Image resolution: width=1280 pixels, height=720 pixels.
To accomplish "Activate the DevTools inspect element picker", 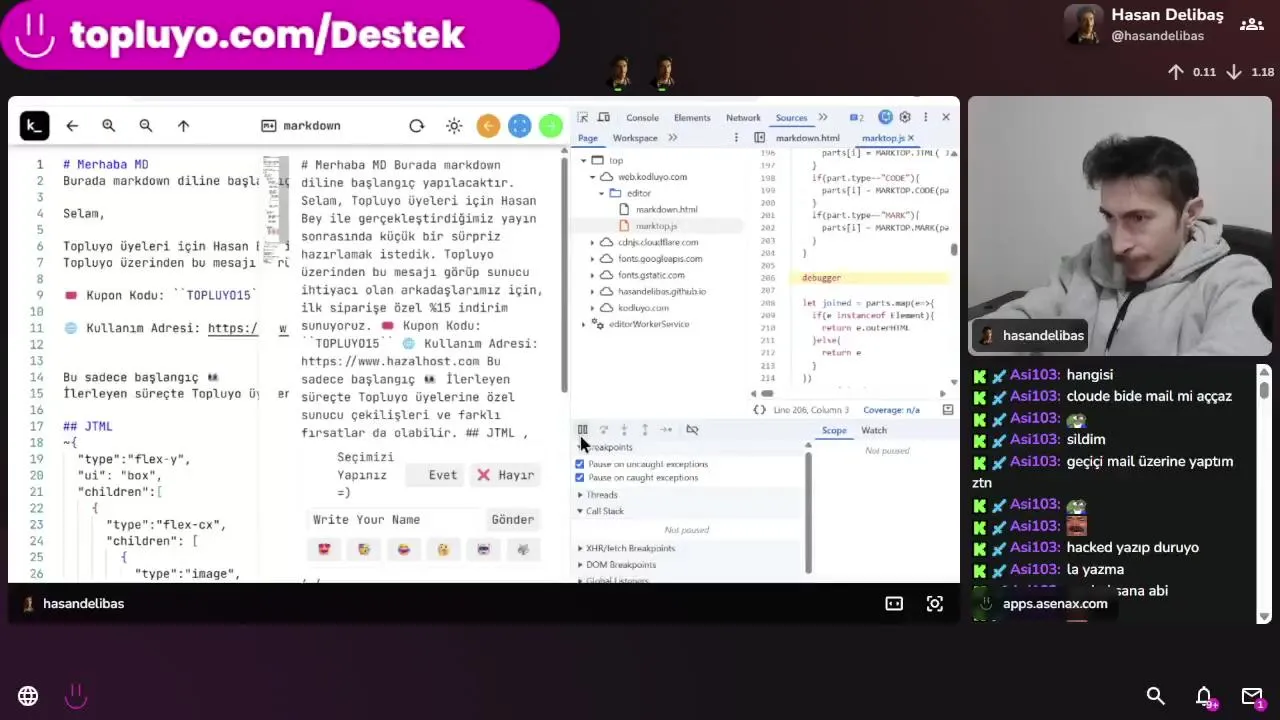I will pyautogui.click(x=583, y=117).
